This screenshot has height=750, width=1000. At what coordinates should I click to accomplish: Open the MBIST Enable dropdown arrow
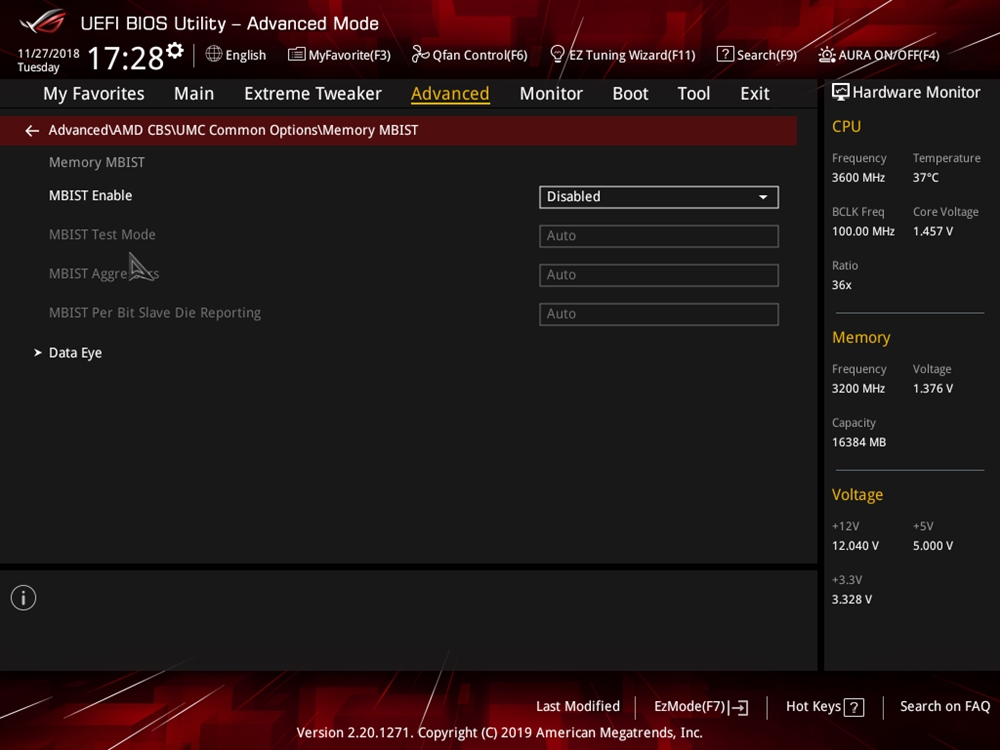click(x=763, y=197)
